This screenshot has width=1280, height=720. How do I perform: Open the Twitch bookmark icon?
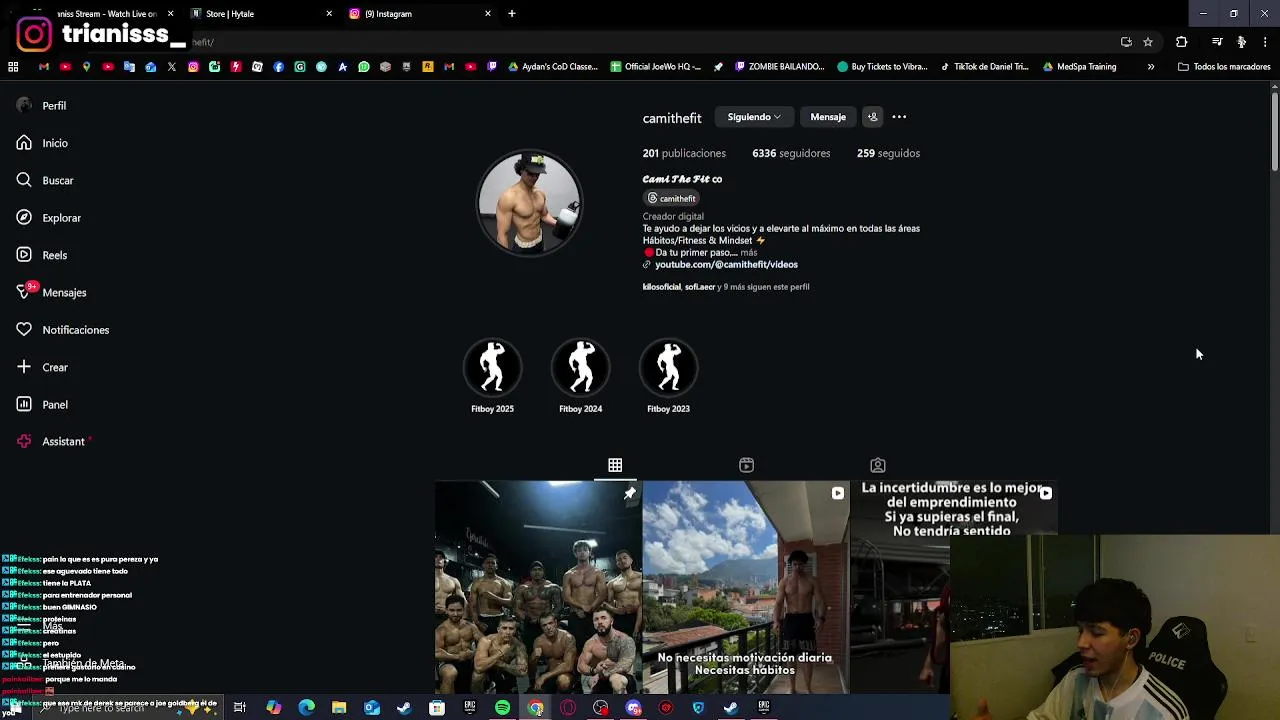[x=492, y=67]
